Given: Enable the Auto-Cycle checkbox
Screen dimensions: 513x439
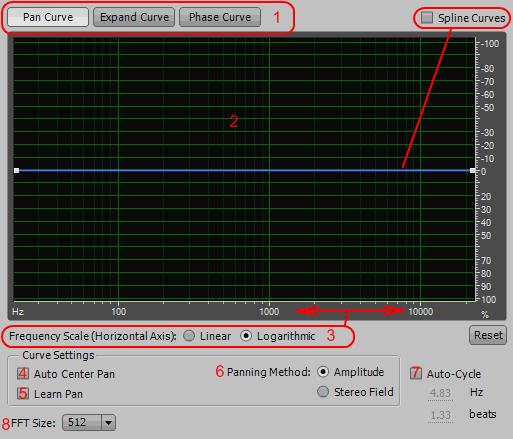Looking at the screenshot, I should click(x=416, y=373).
